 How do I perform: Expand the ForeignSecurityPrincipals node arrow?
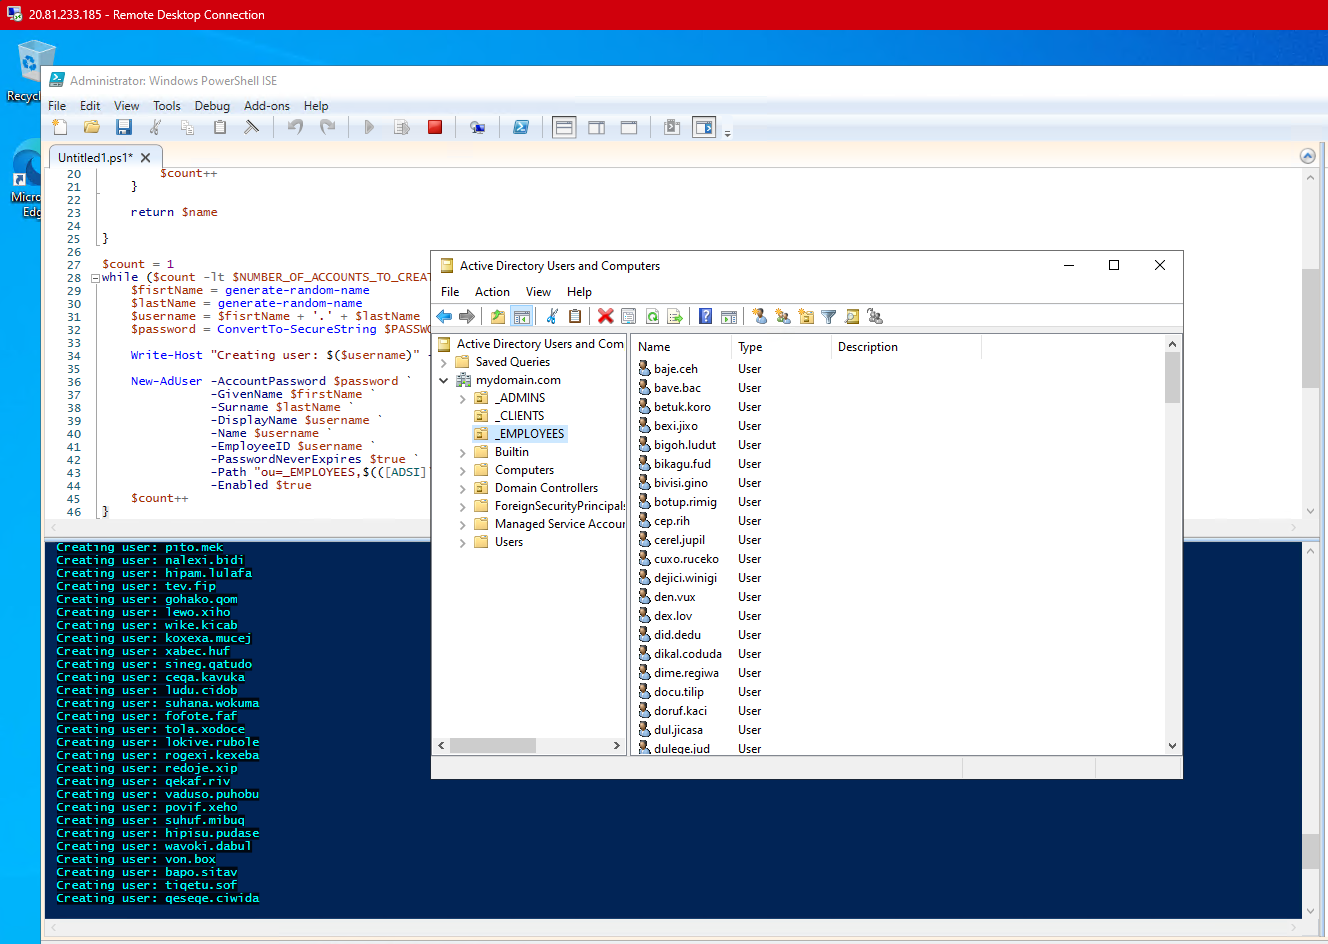click(463, 506)
